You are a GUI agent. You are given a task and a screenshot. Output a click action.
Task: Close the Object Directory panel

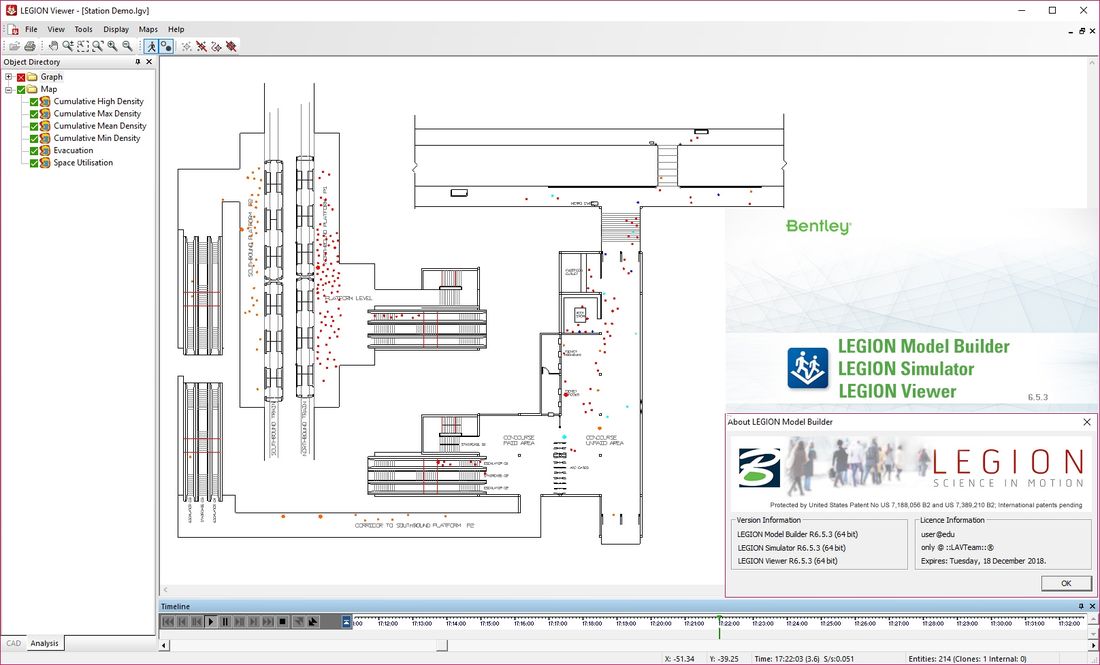tap(149, 62)
